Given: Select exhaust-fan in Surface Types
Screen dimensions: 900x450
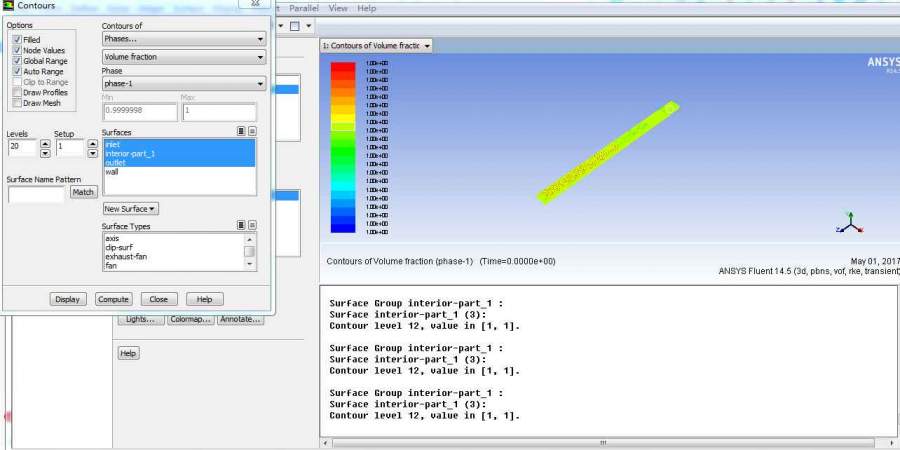Looking at the screenshot, I should pyautogui.click(x=173, y=257).
